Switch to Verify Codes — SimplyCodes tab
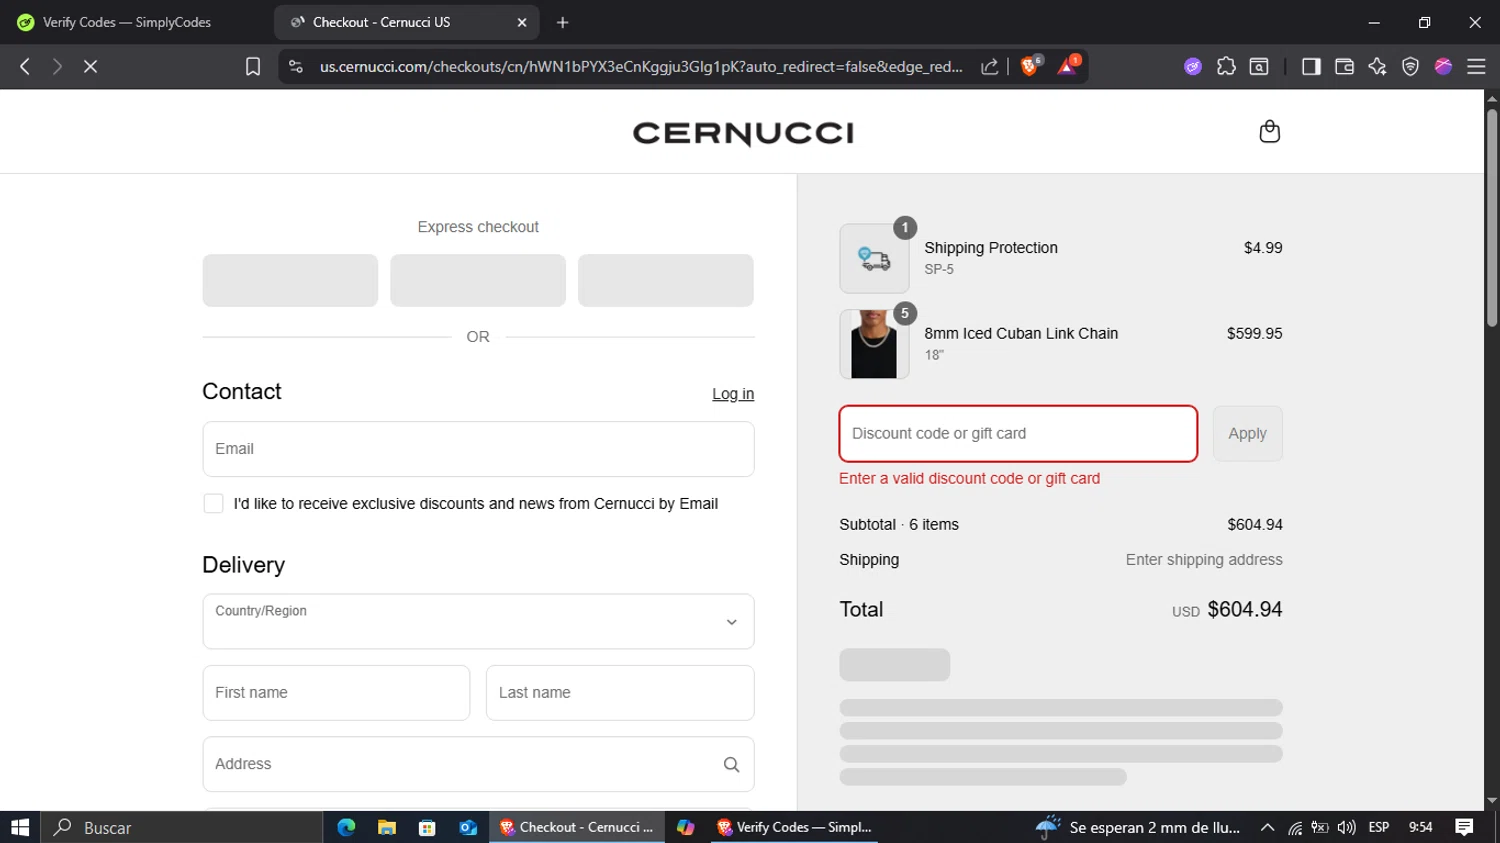This screenshot has width=1500, height=843. (x=126, y=22)
